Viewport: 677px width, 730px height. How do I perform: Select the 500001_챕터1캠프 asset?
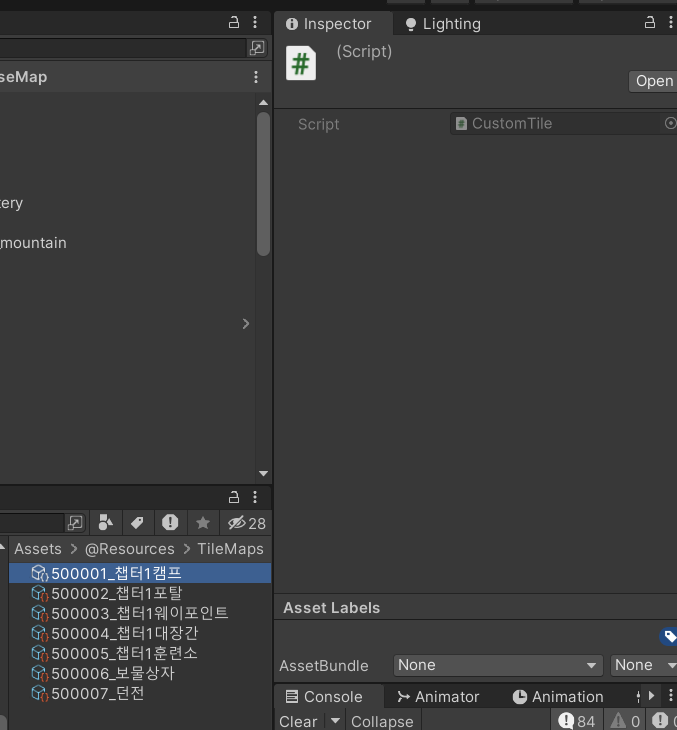pos(140,573)
